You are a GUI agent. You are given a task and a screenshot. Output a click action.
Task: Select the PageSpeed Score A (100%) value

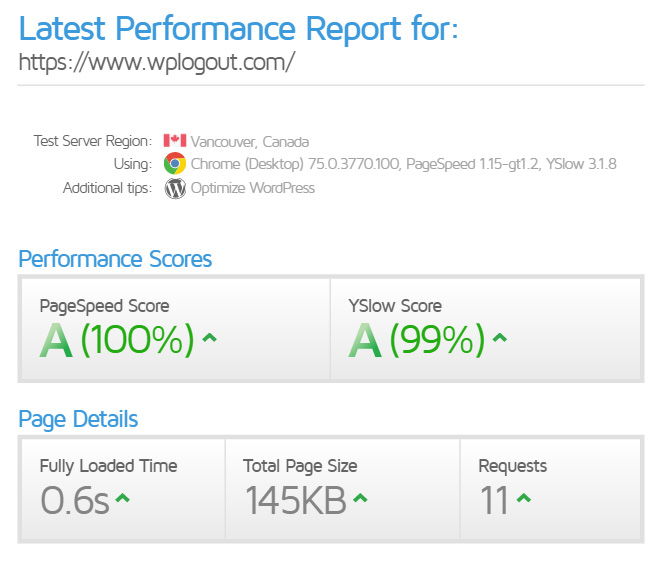click(x=117, y=340)
